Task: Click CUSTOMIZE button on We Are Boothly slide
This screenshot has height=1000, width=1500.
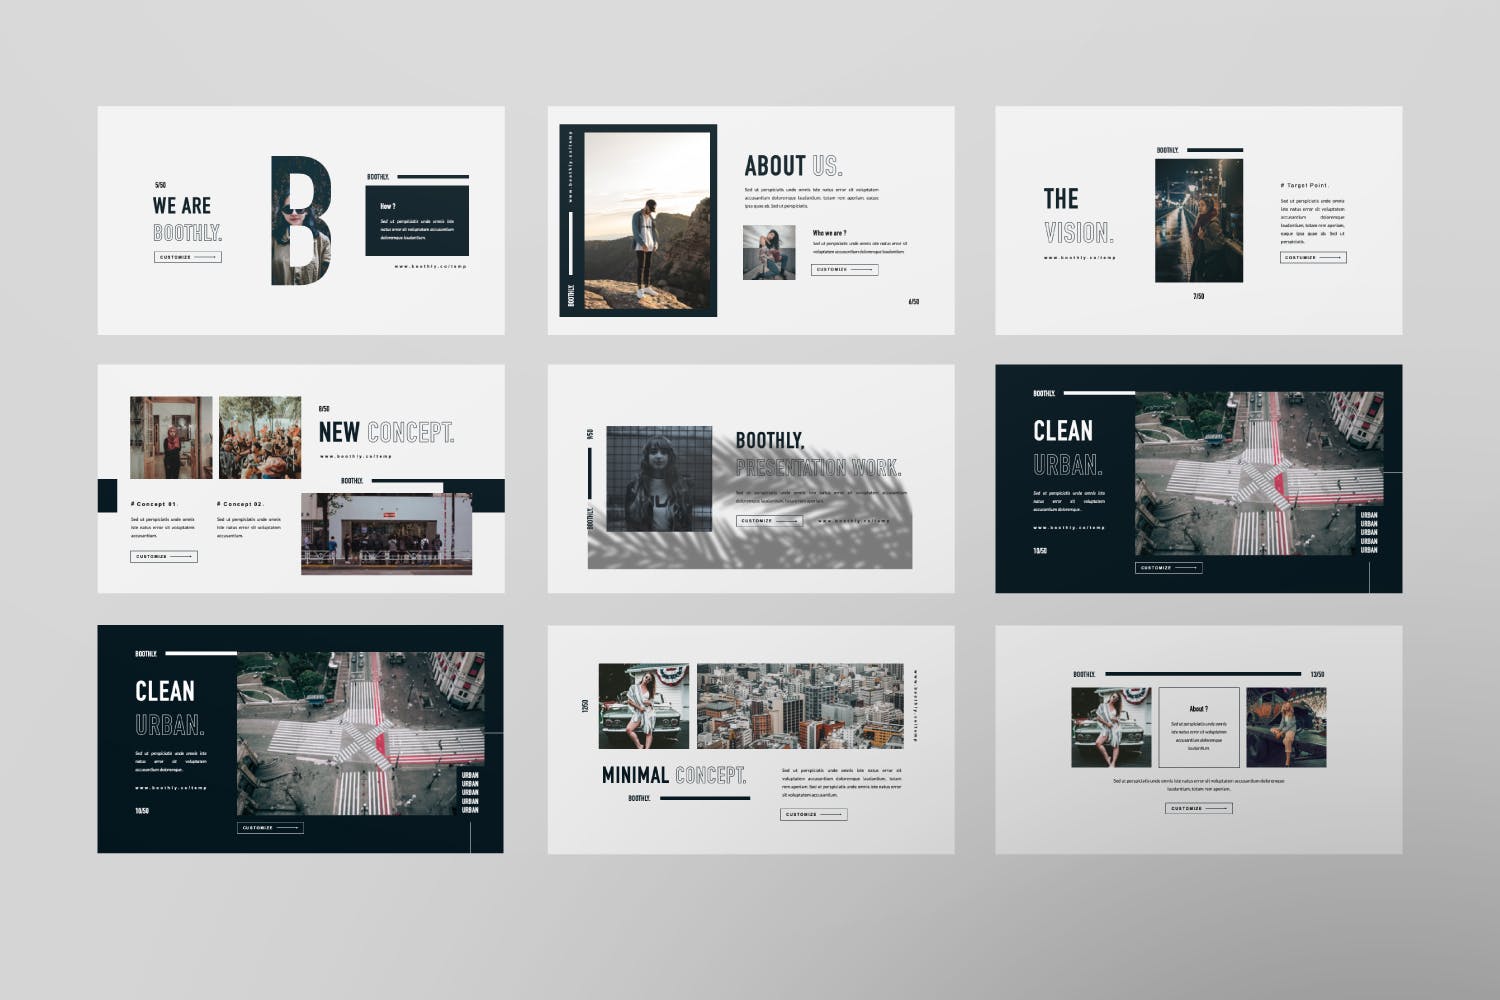Action: 187,257
